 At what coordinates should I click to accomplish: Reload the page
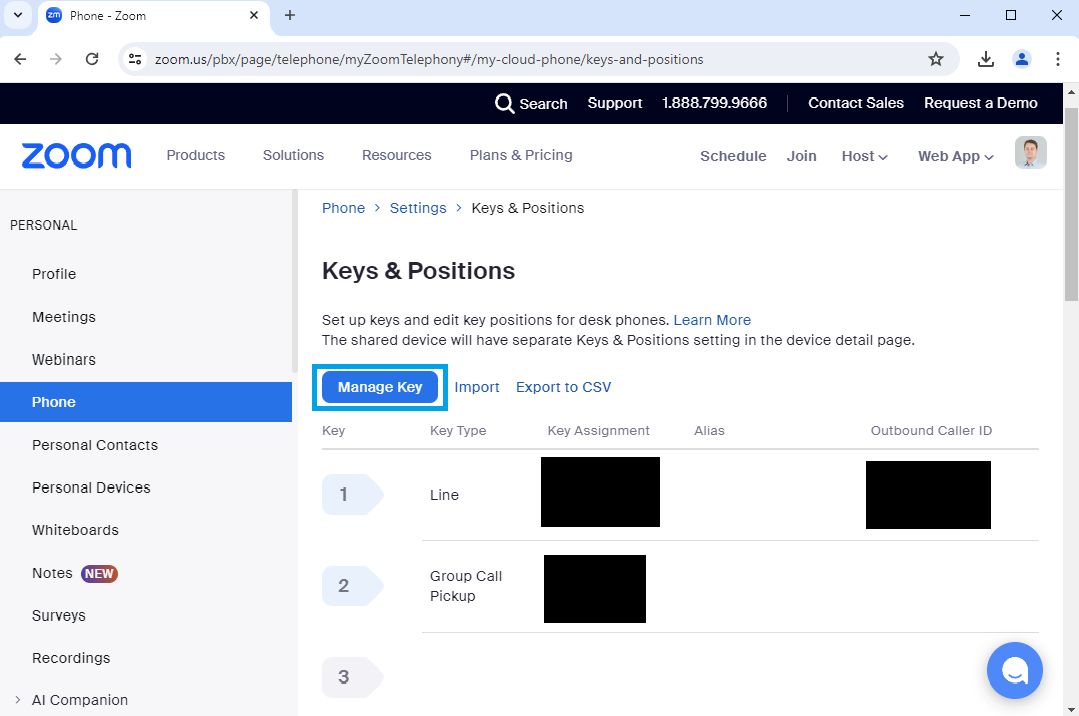point(92,59)
